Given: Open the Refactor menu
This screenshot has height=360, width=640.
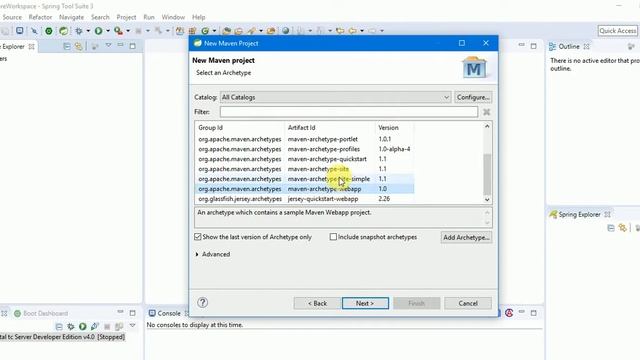Looking at the screenshot, I should [x=40, y=17].
